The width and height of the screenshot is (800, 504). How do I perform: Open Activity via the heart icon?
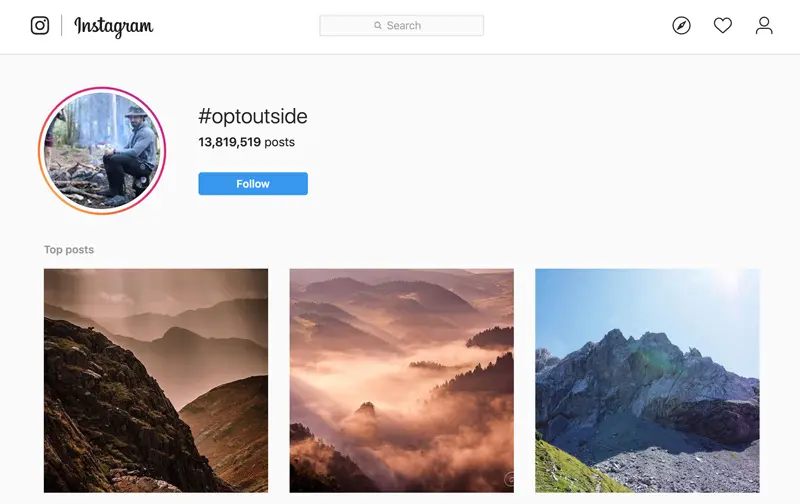click(x=722, y=26)
